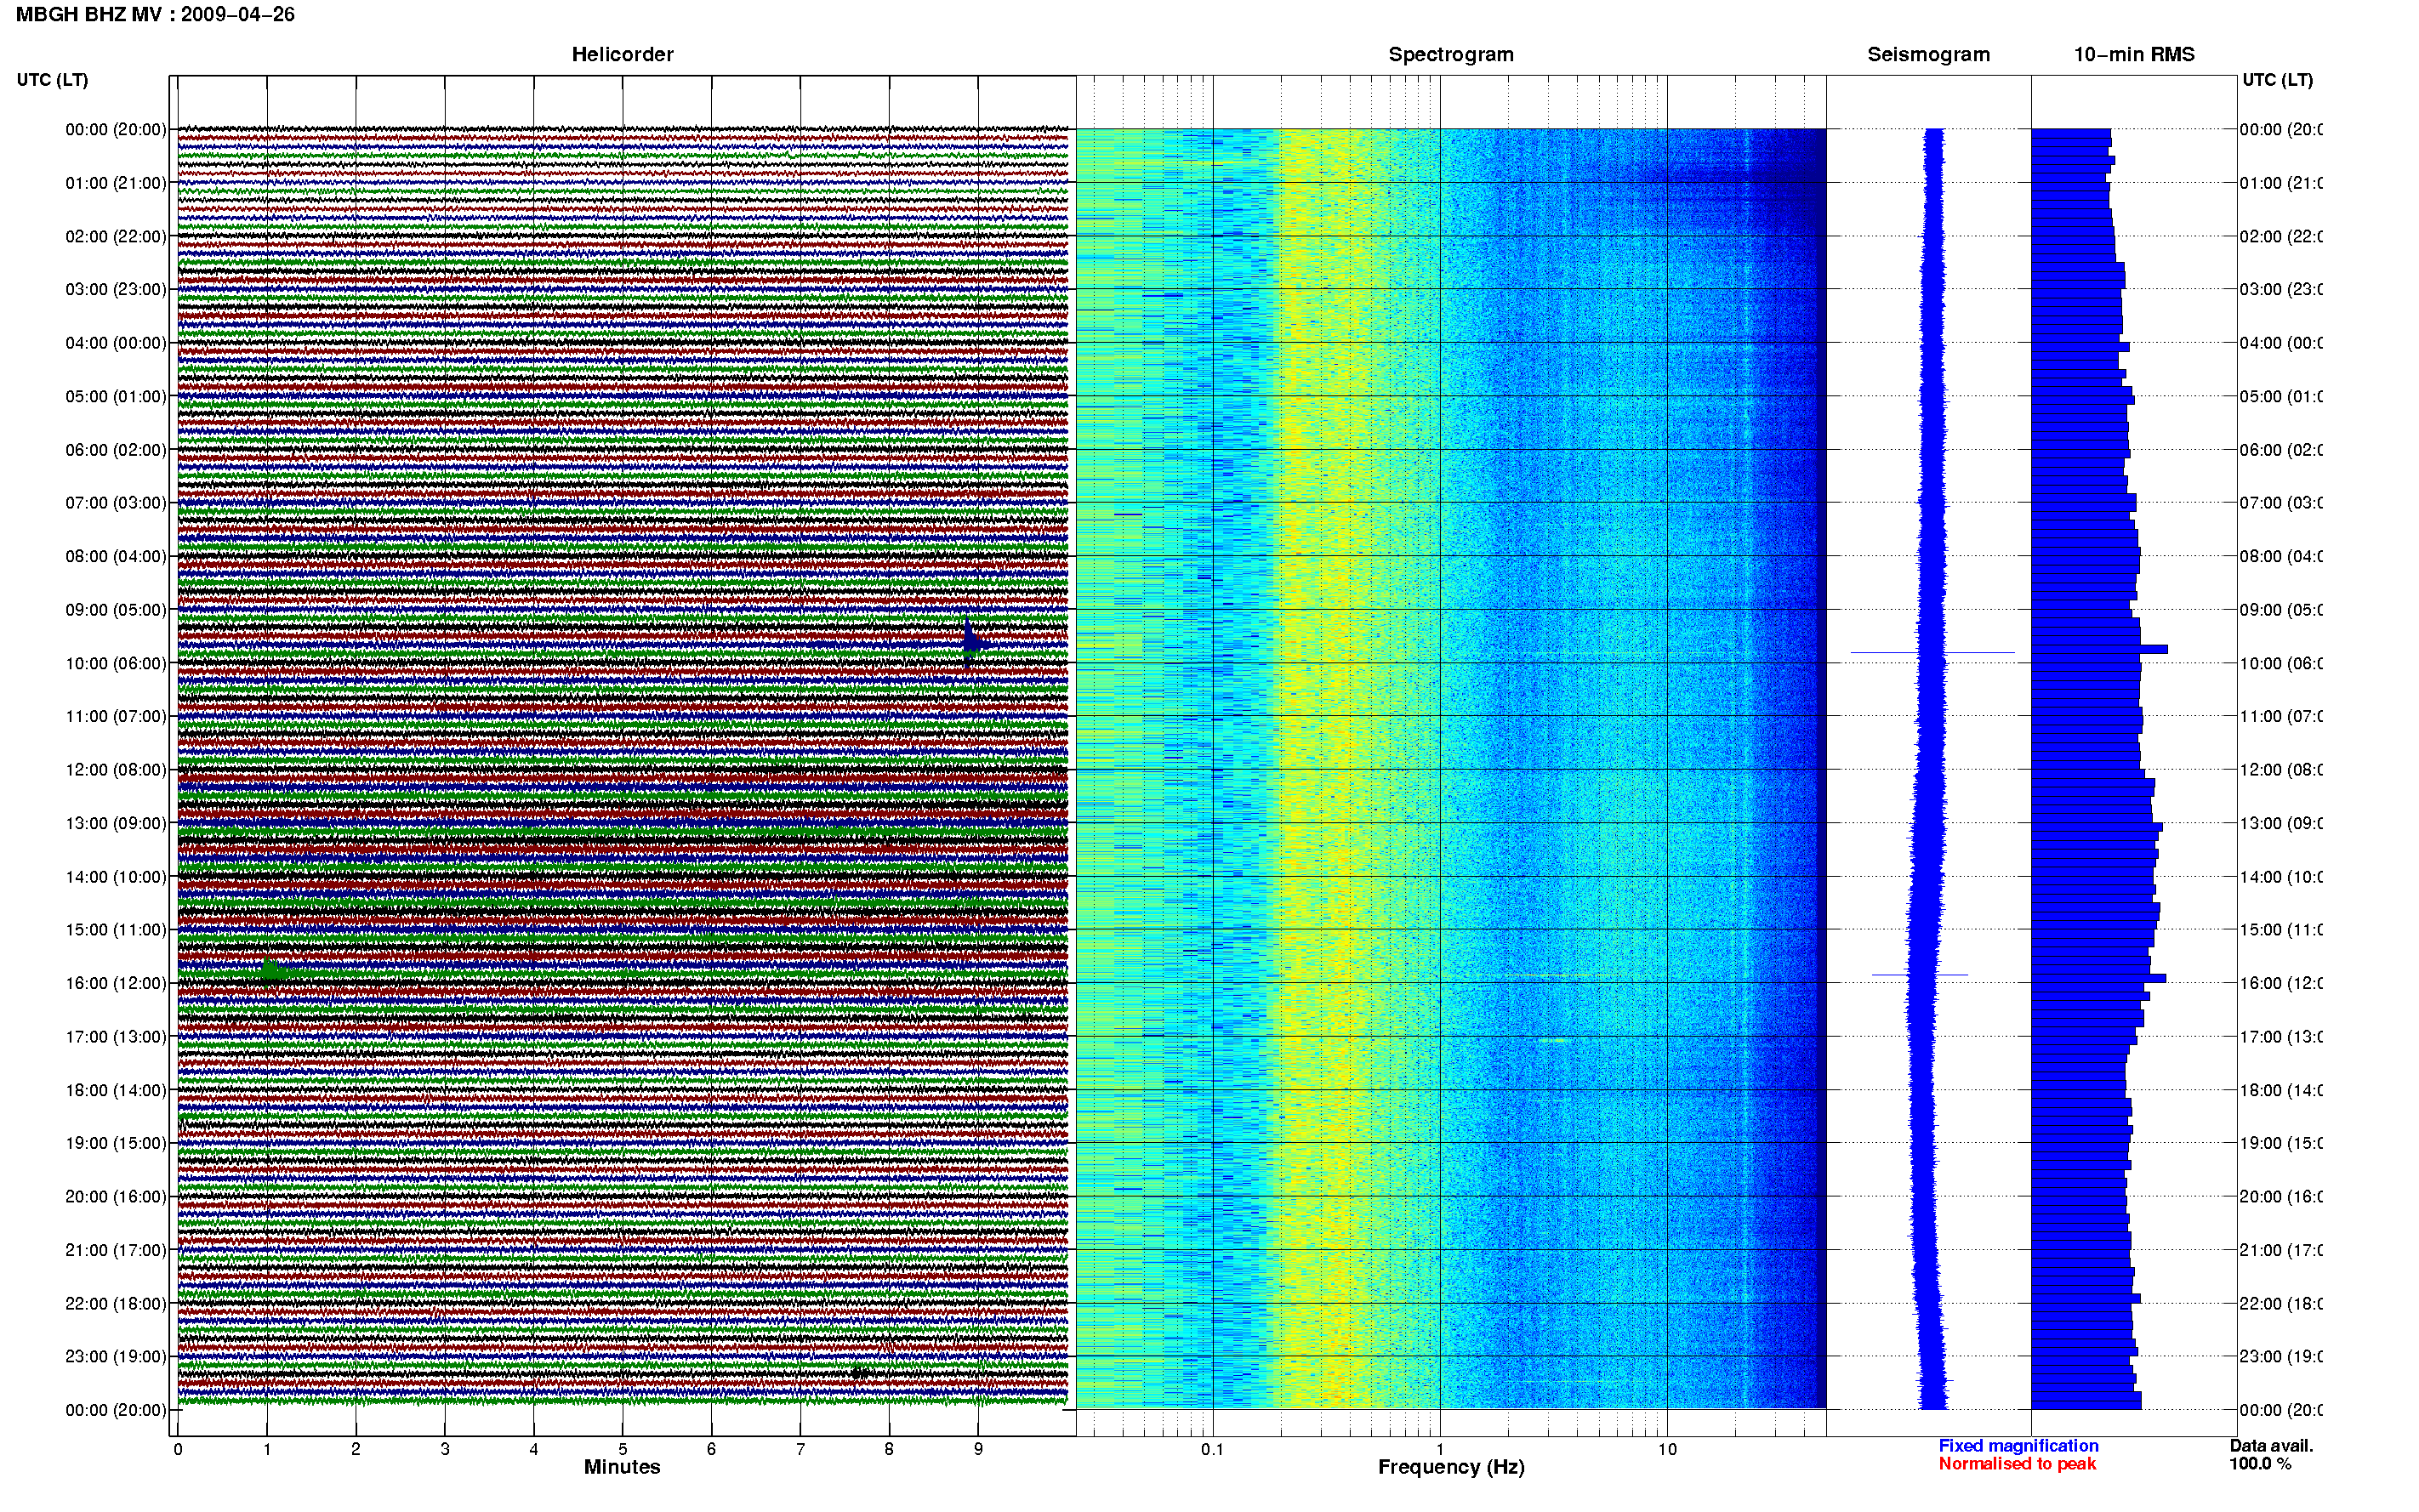Click the minute 0 tick label

[x=178, y=1449]
